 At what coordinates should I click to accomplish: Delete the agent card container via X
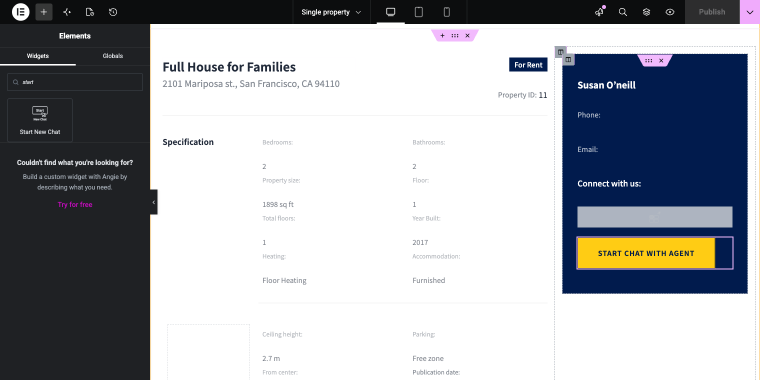[661, 61]
